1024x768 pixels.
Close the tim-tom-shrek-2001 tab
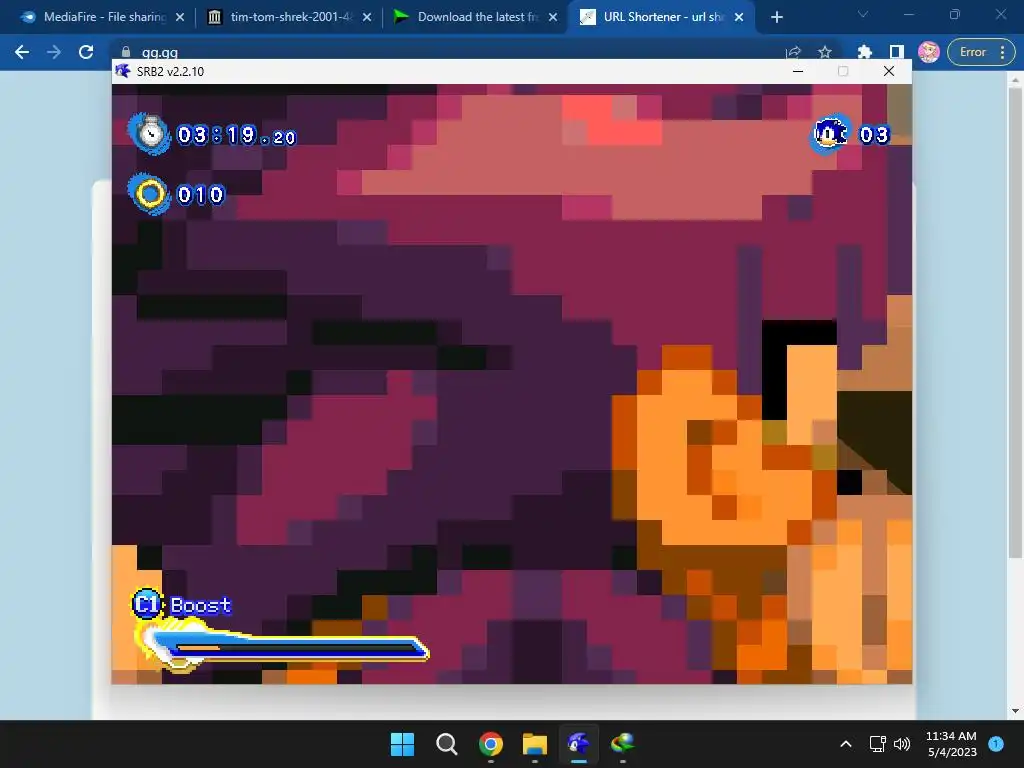(367, 17)
